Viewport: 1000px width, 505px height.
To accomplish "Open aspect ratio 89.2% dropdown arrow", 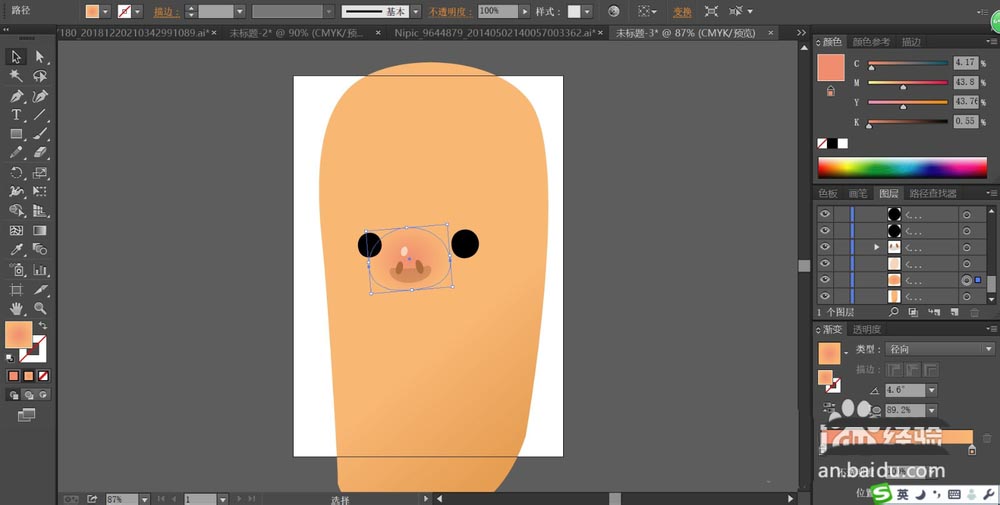I will tap(932, 410).
